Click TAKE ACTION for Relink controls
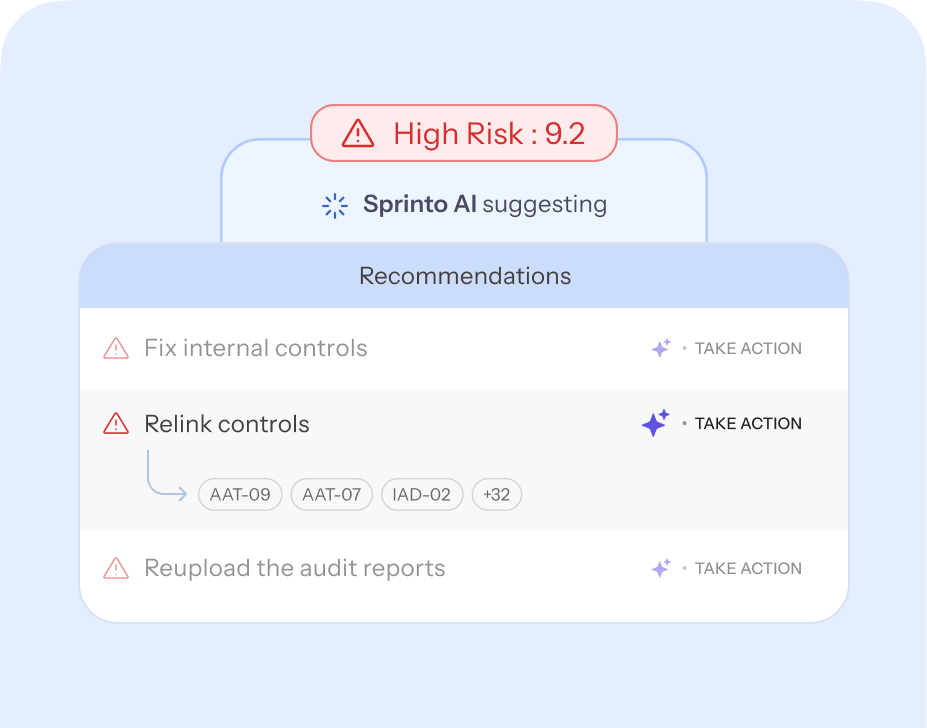Viewport: 927px width, 728px height. [747, 423]
